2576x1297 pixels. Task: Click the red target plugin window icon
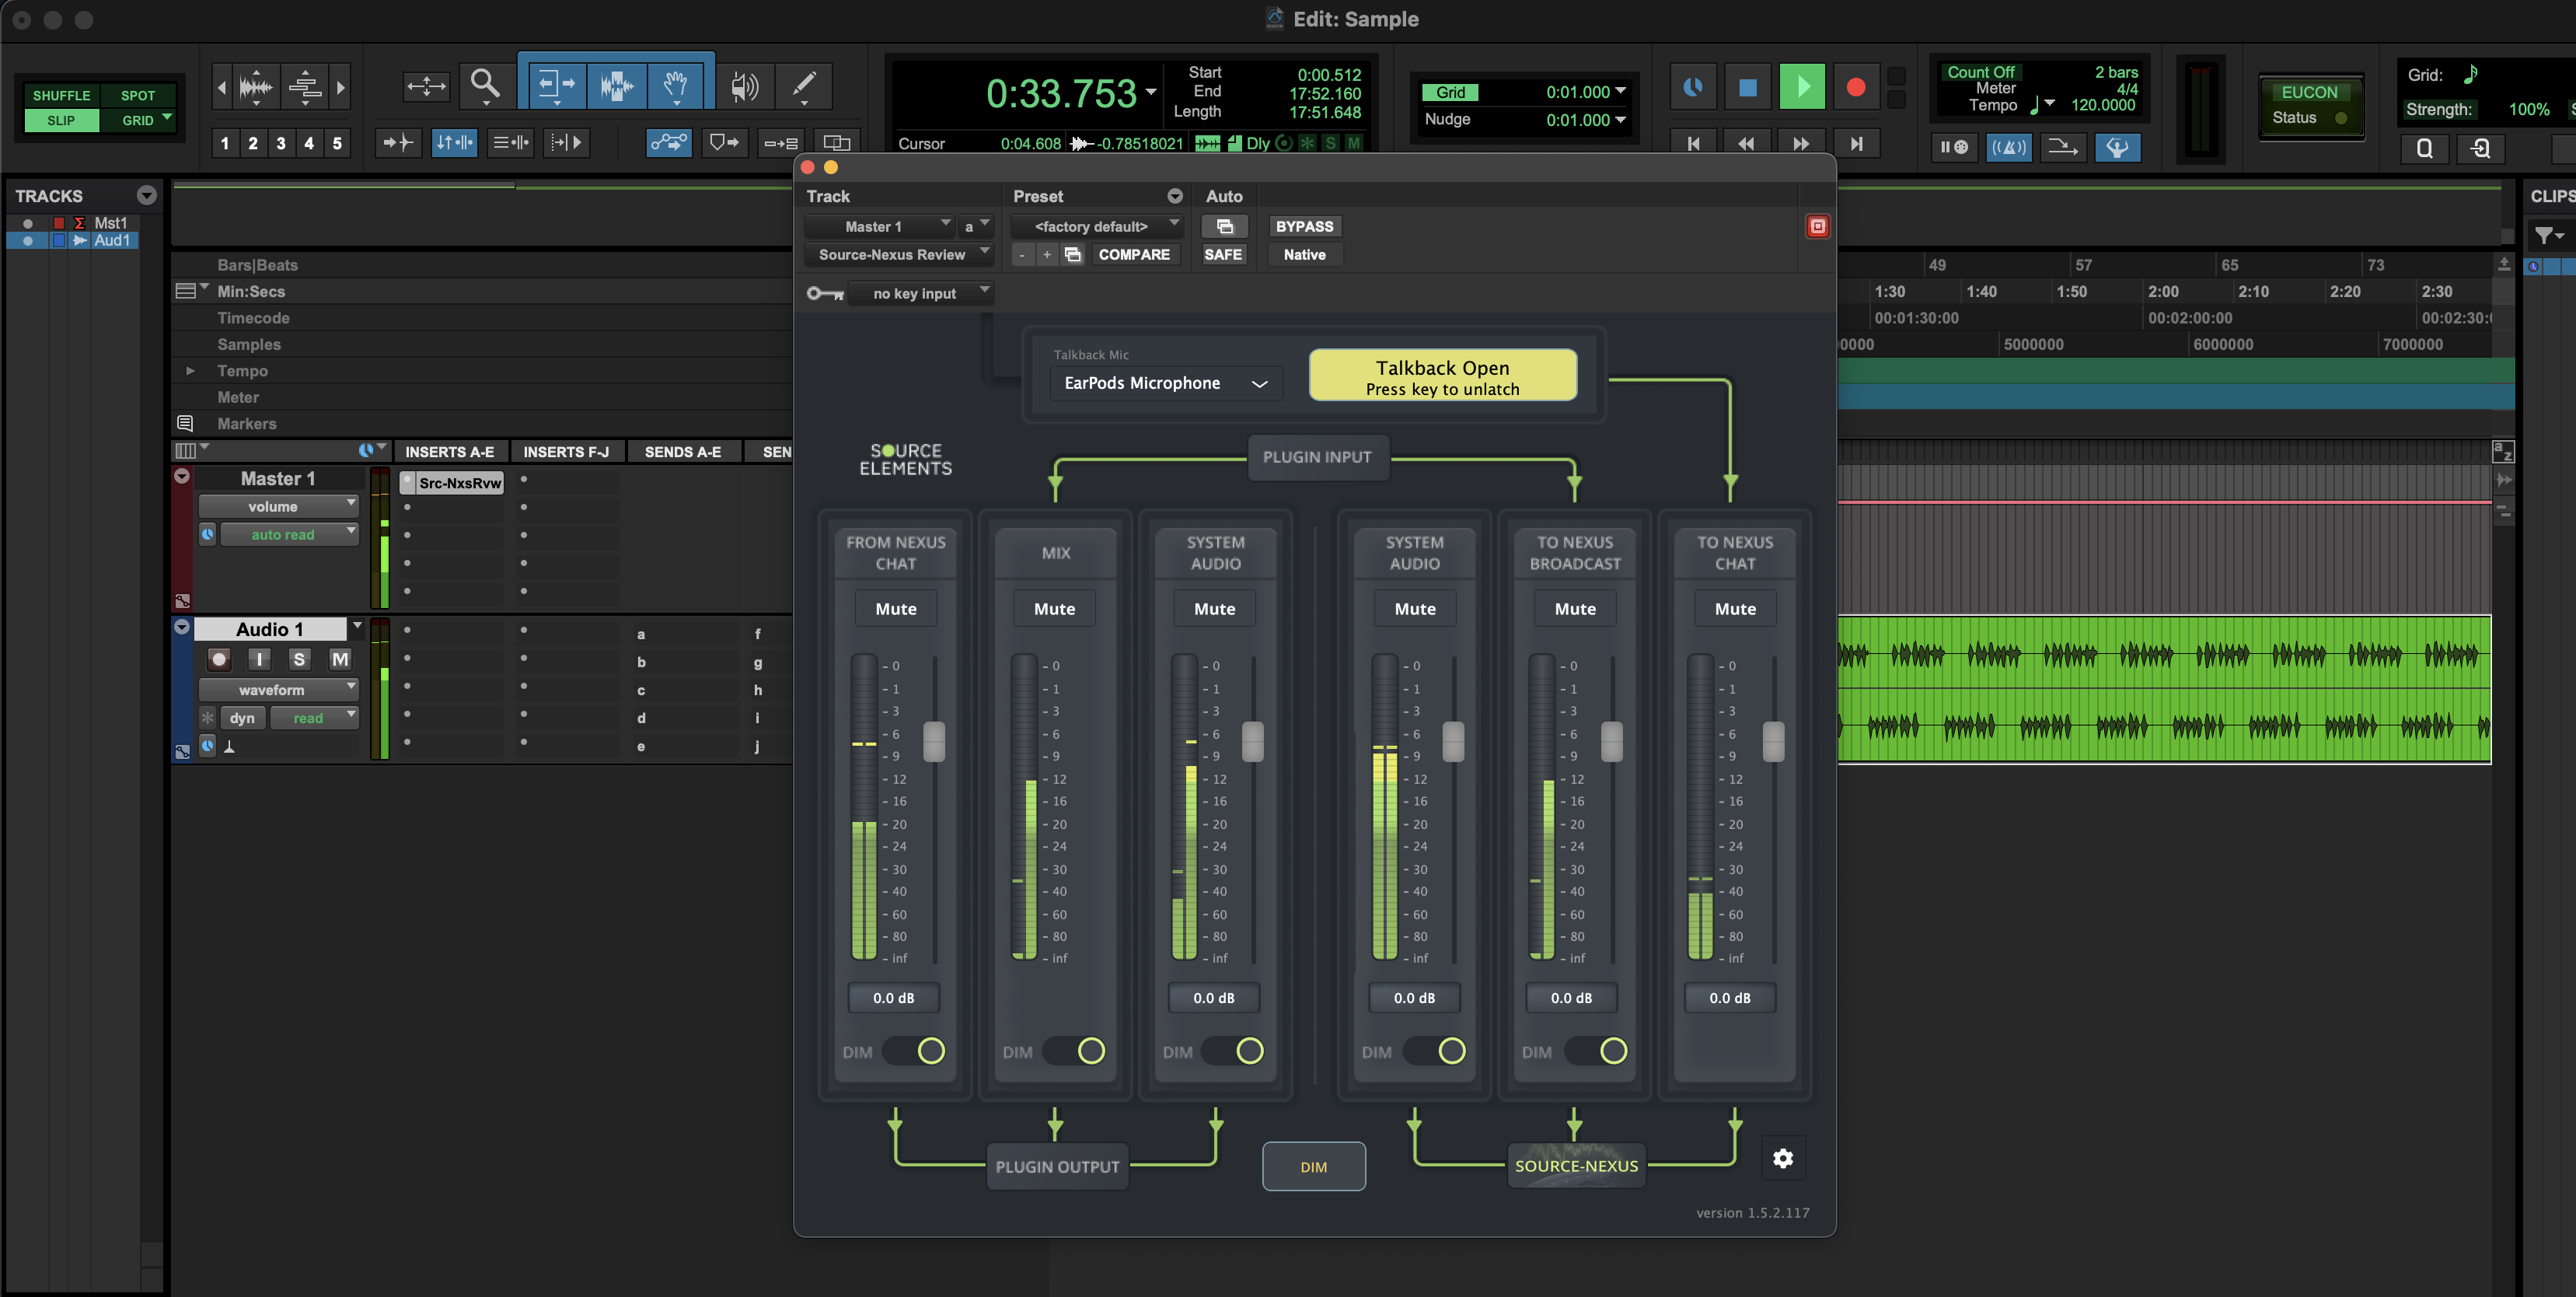point(1817,226)
